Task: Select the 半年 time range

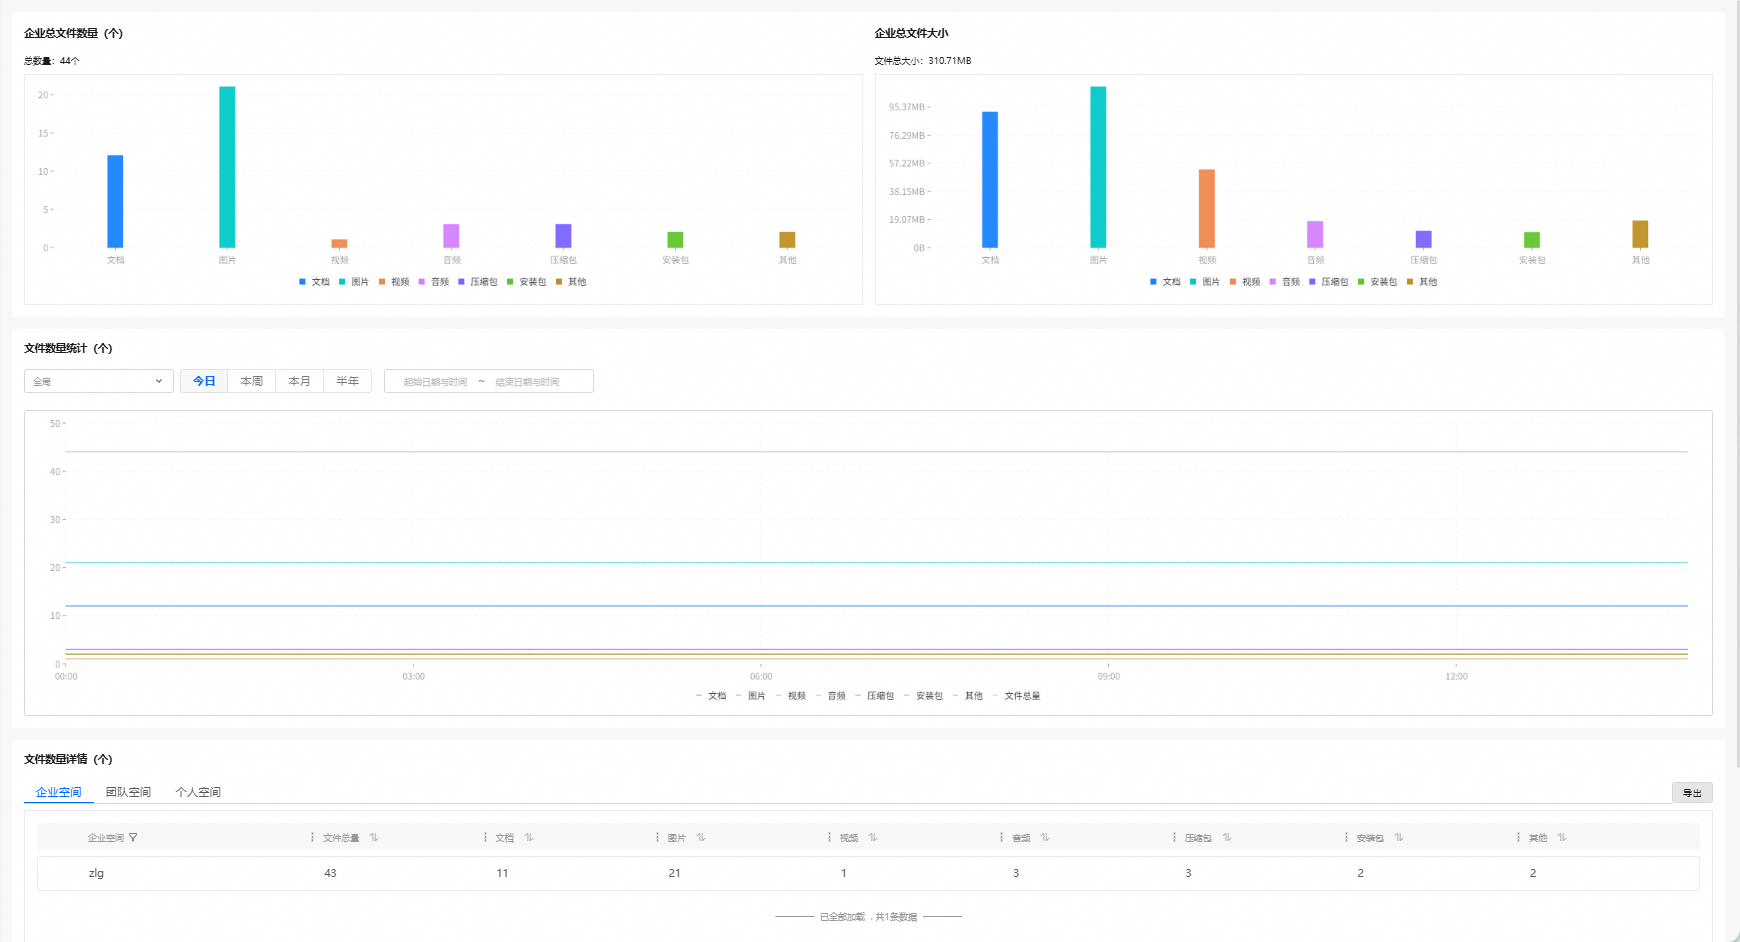Action: pos(348,381)
